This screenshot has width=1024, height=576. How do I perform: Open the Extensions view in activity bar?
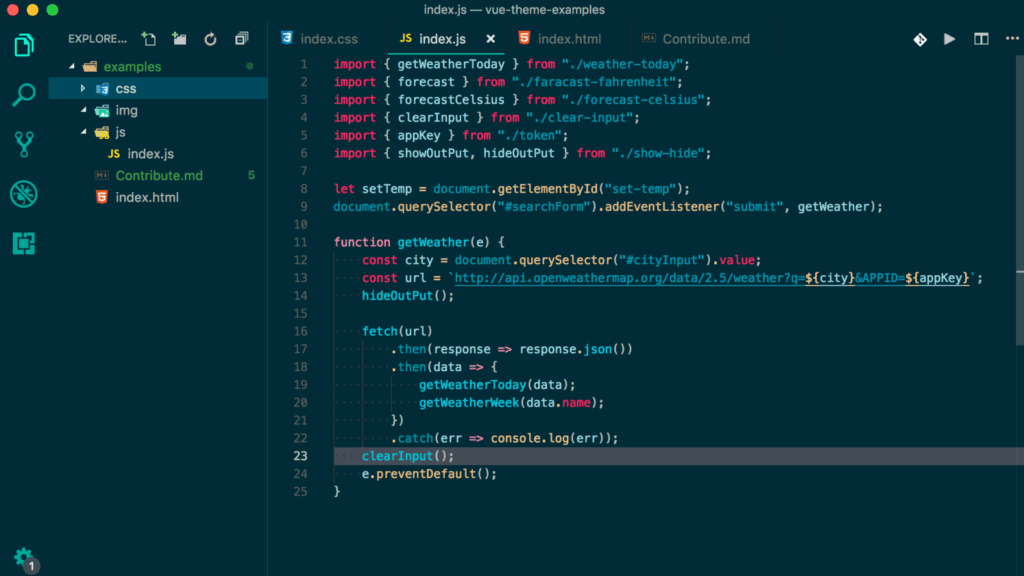tap(24, 242)
